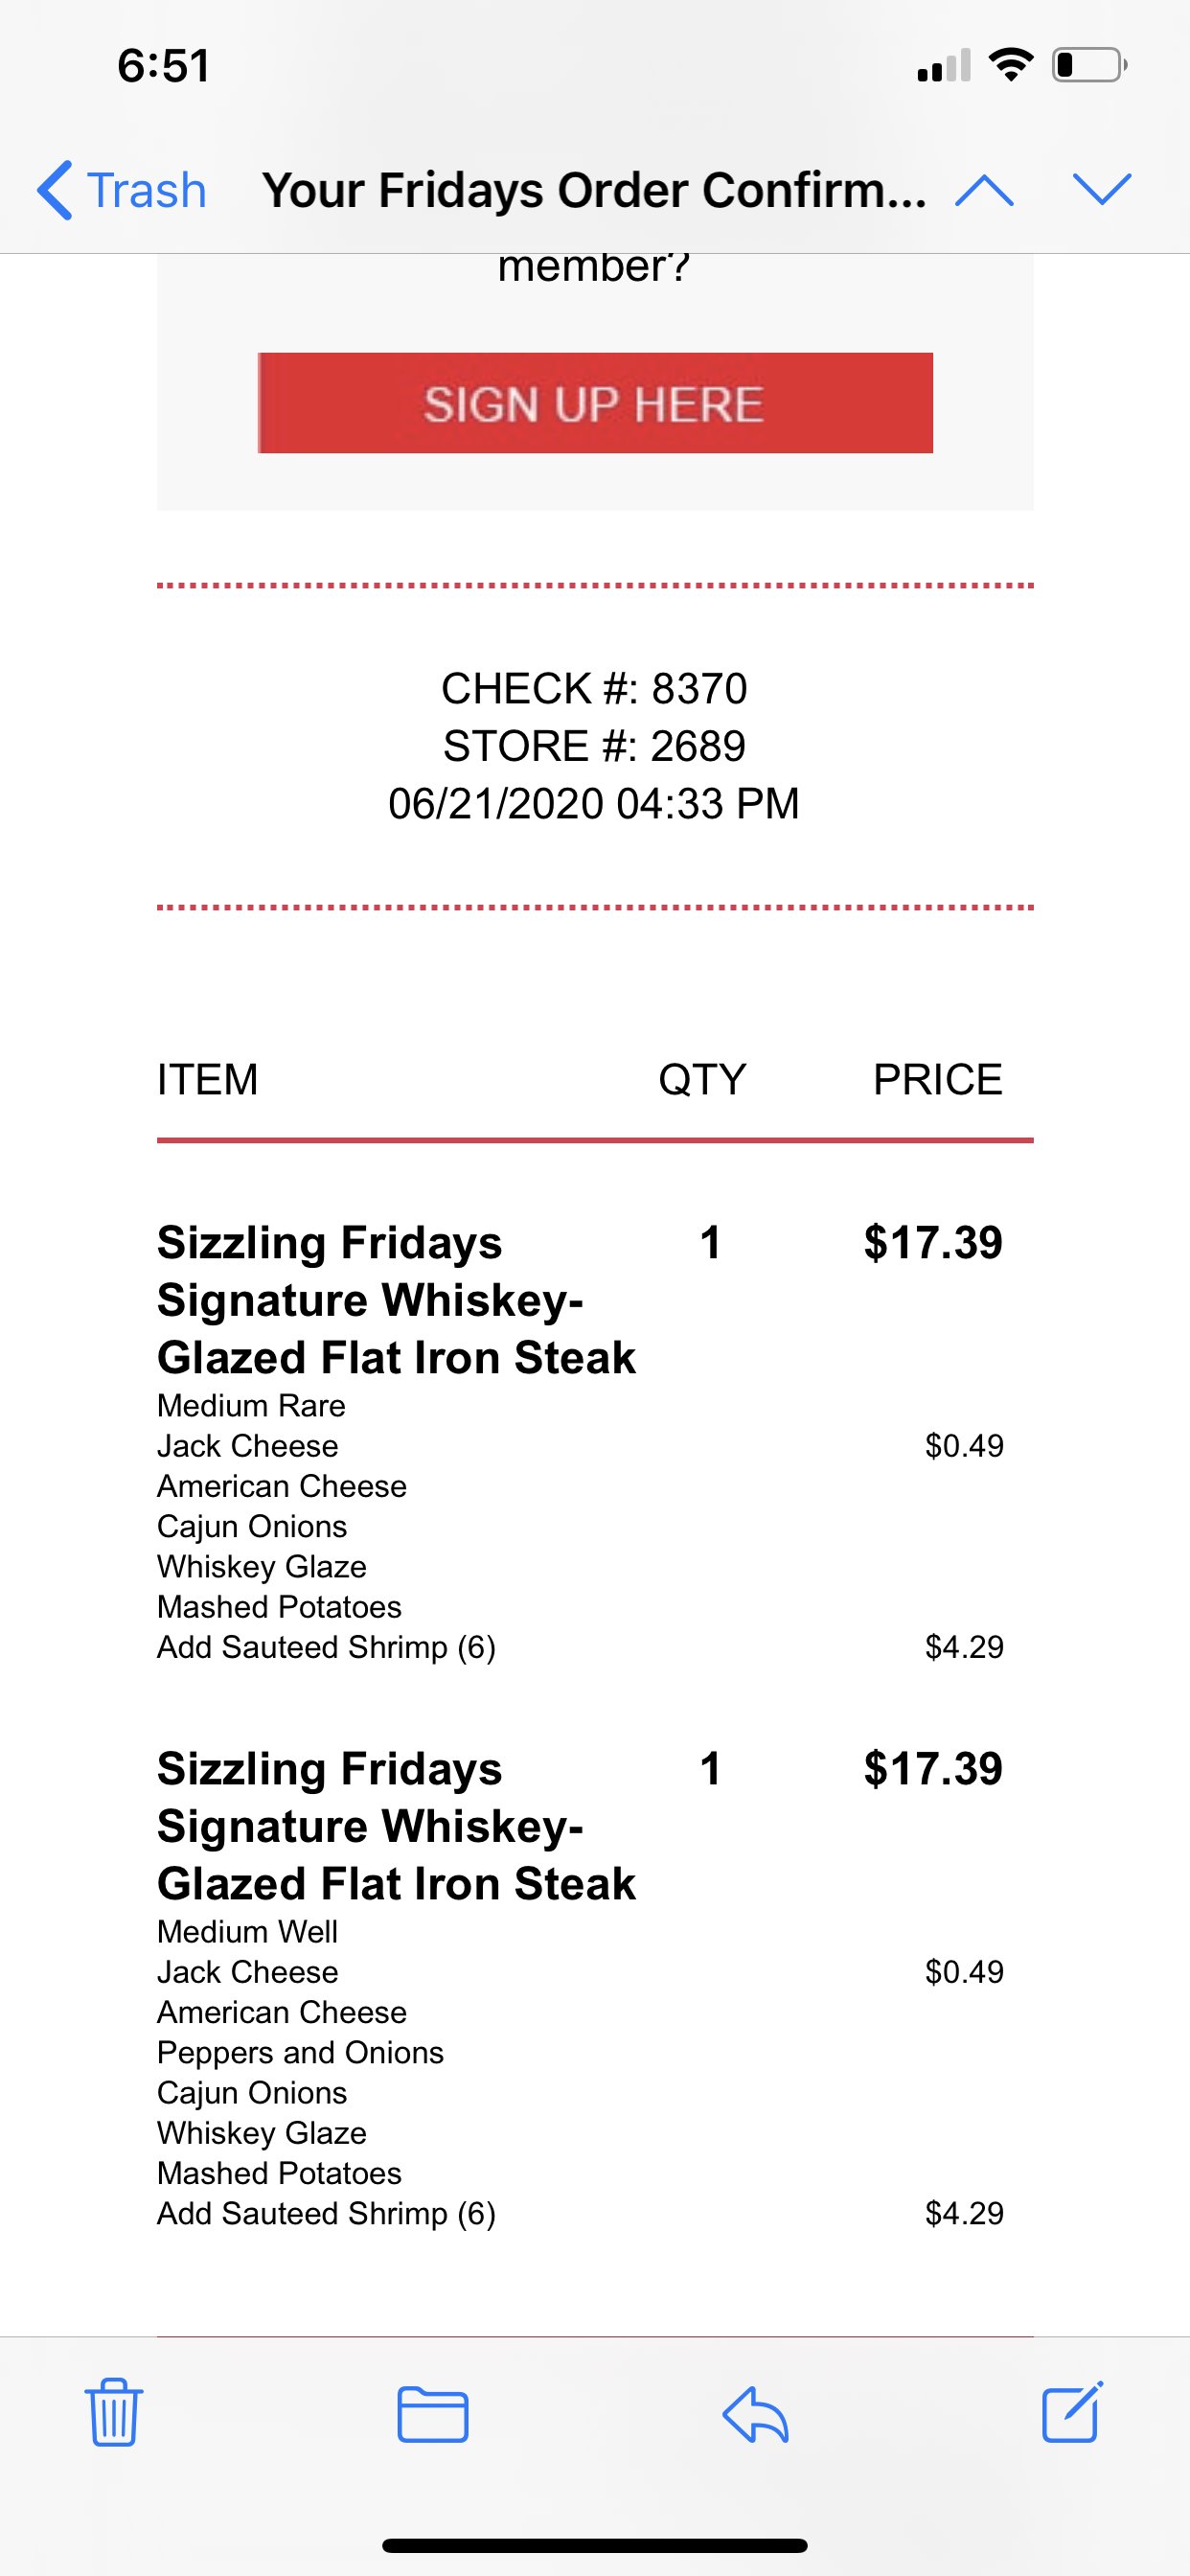Tap the order date 06/21/2020 text

pos(594,803)
